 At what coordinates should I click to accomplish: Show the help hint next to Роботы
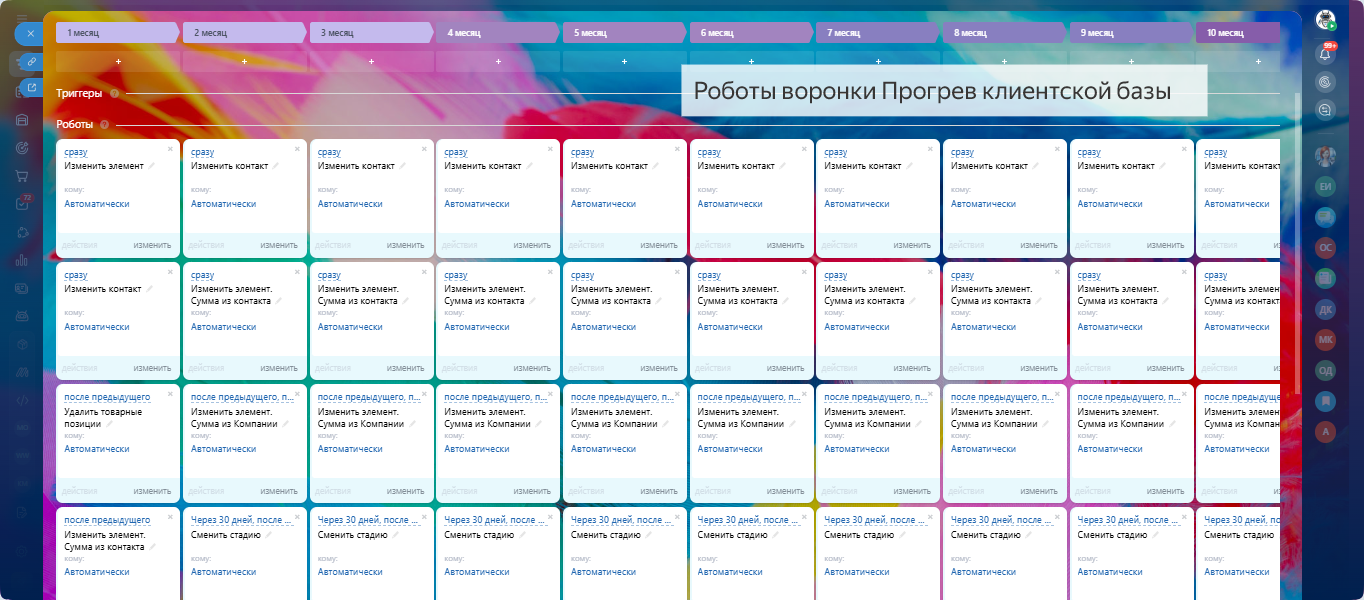click(105, 125)
